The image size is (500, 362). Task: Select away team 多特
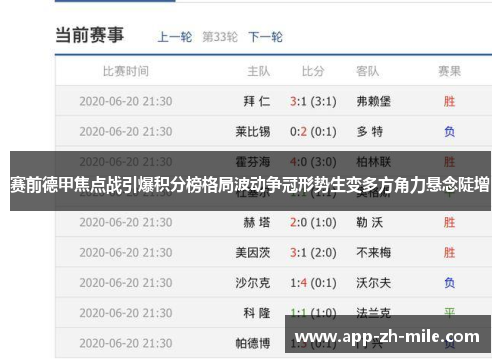coord(370,132)
